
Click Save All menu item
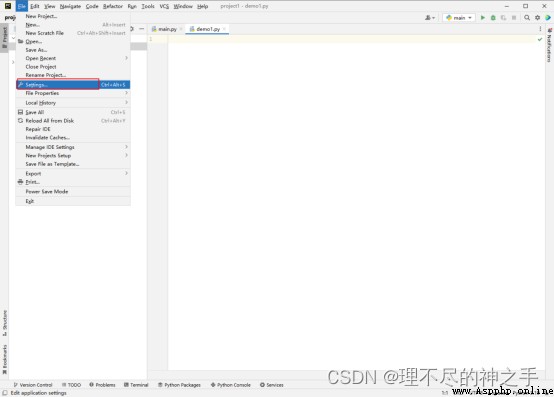(x=73, y=112)
